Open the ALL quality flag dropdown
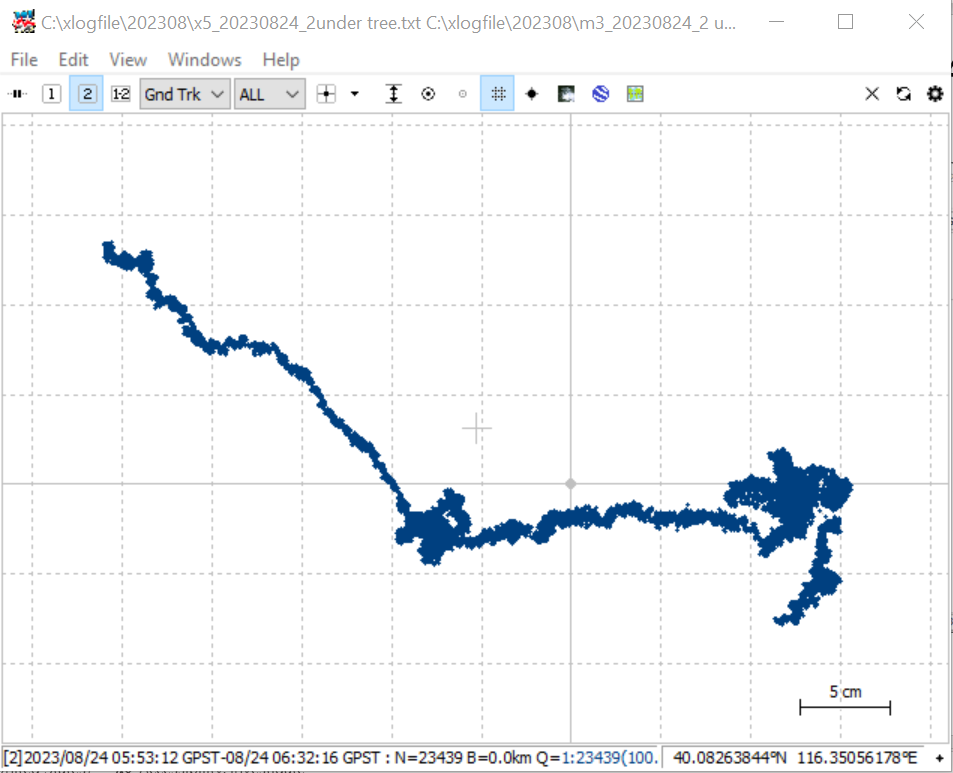The height and width of the screenshot is (773, 953). click(x=270, y=94)
